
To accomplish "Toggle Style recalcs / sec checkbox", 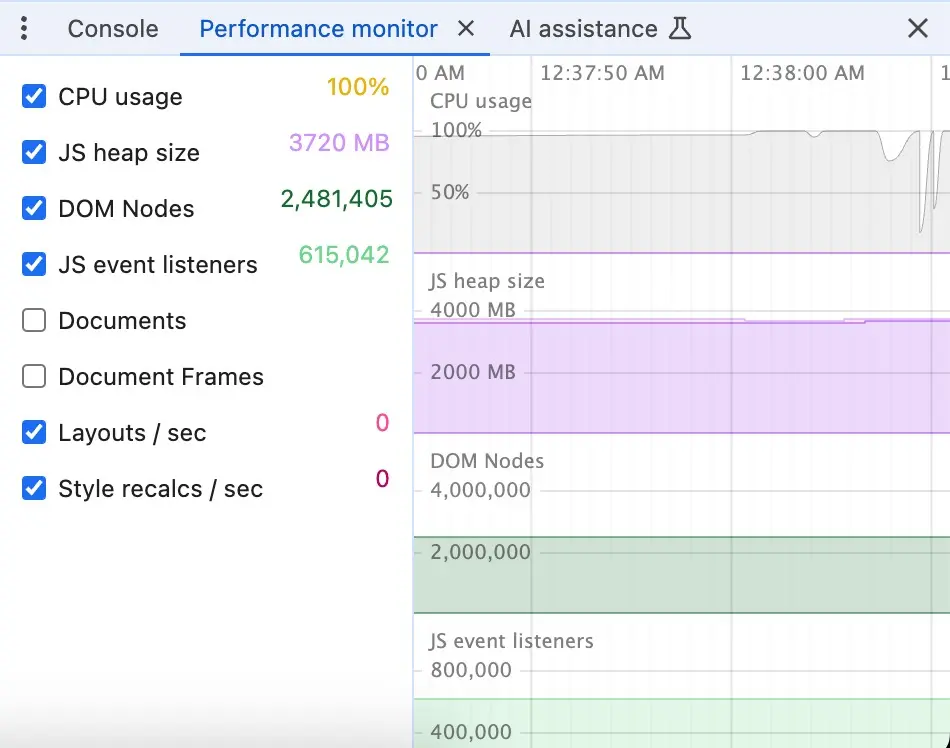I will click(34, 488).
